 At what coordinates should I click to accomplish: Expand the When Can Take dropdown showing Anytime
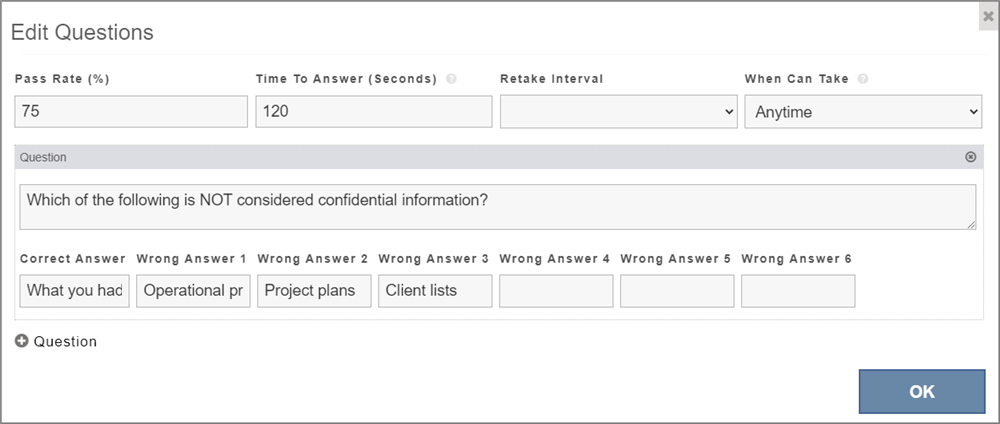(863, 112)
